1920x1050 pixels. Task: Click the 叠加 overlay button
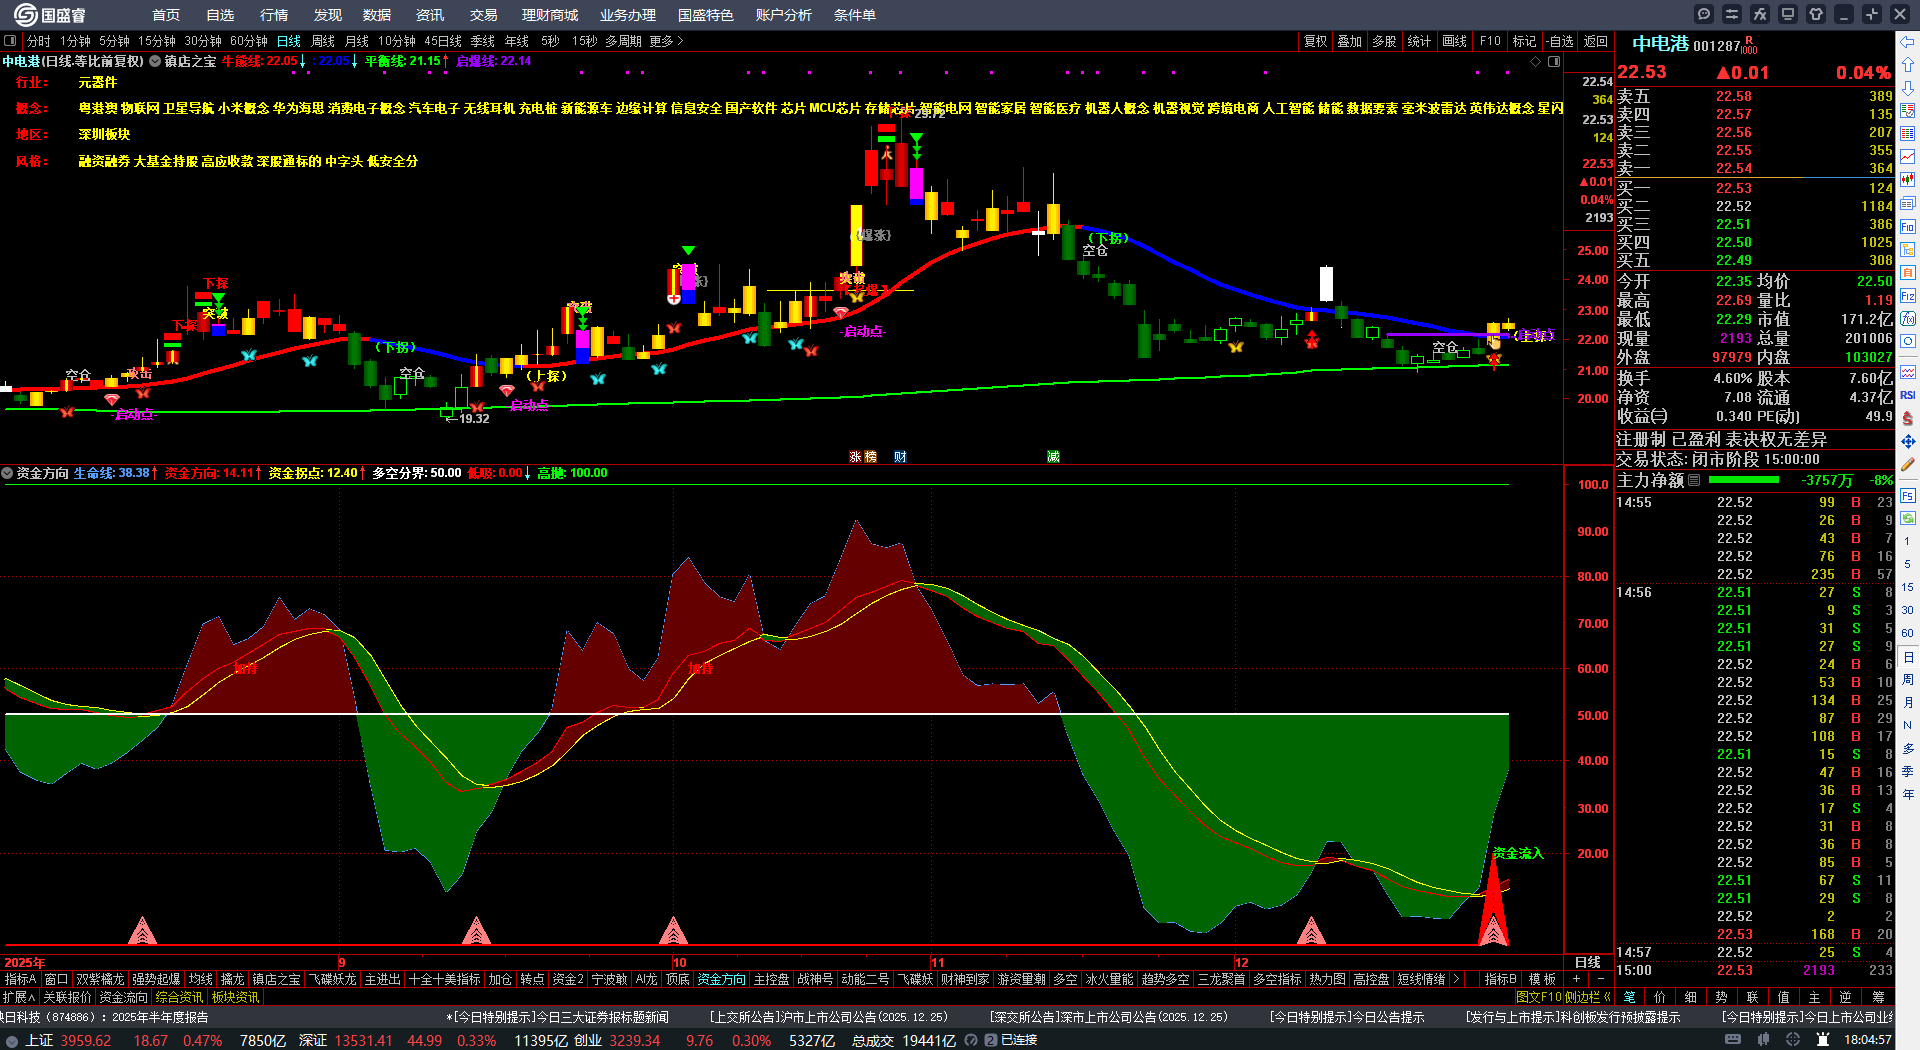(1350, 41)
